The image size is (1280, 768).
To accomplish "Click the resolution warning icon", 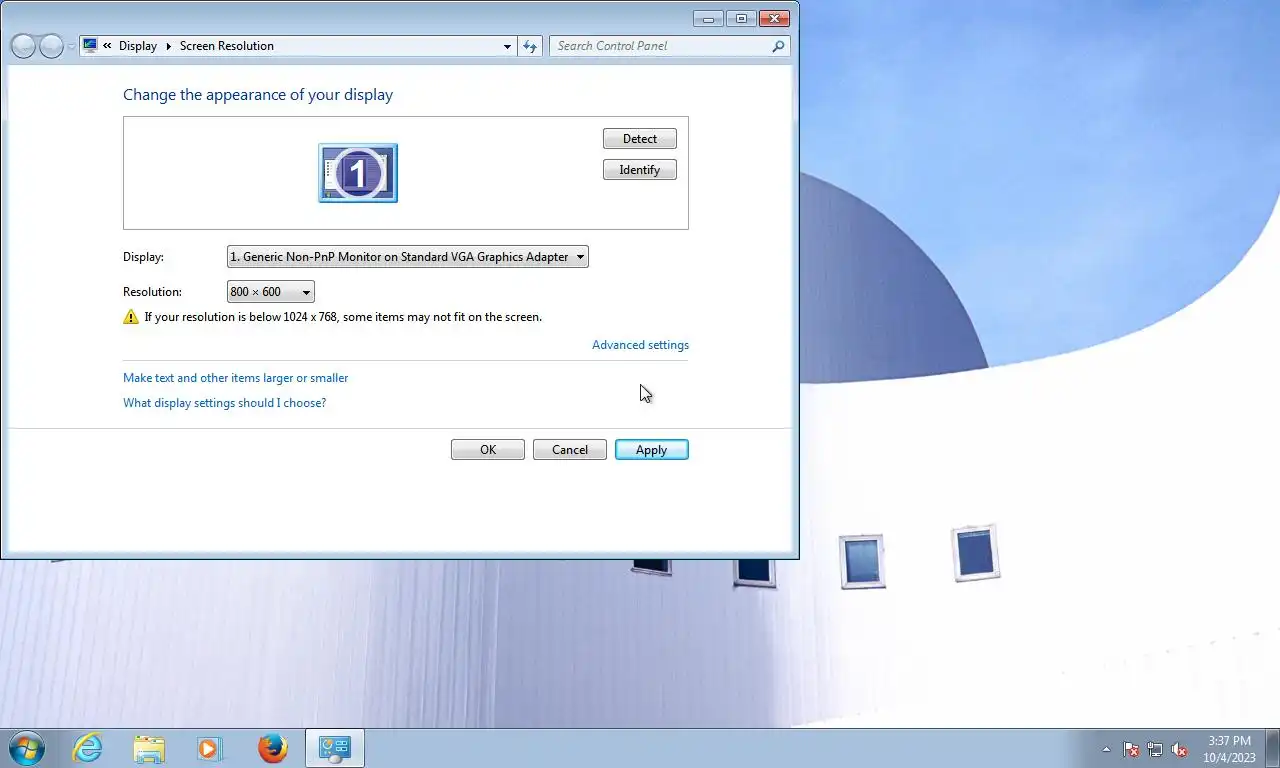I will pos(131,317).
